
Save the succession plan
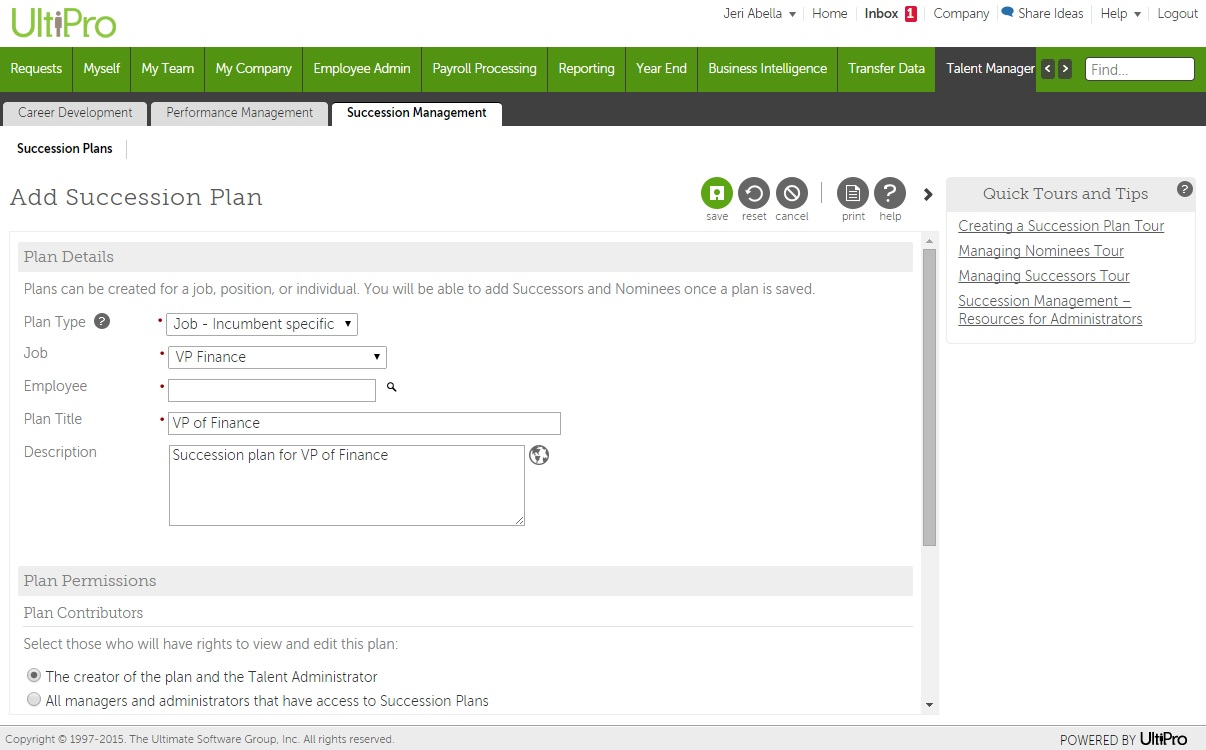click(x=717, y=193)
